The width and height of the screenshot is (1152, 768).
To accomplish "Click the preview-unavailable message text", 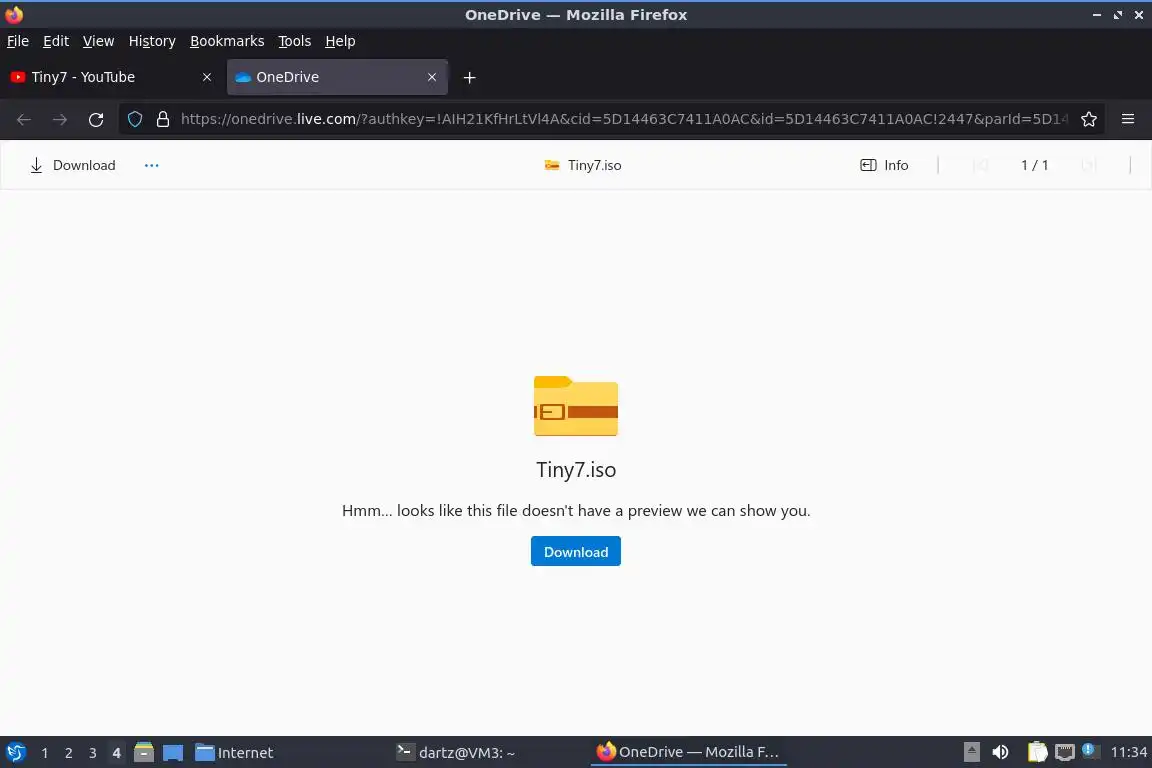I will 576,511.
